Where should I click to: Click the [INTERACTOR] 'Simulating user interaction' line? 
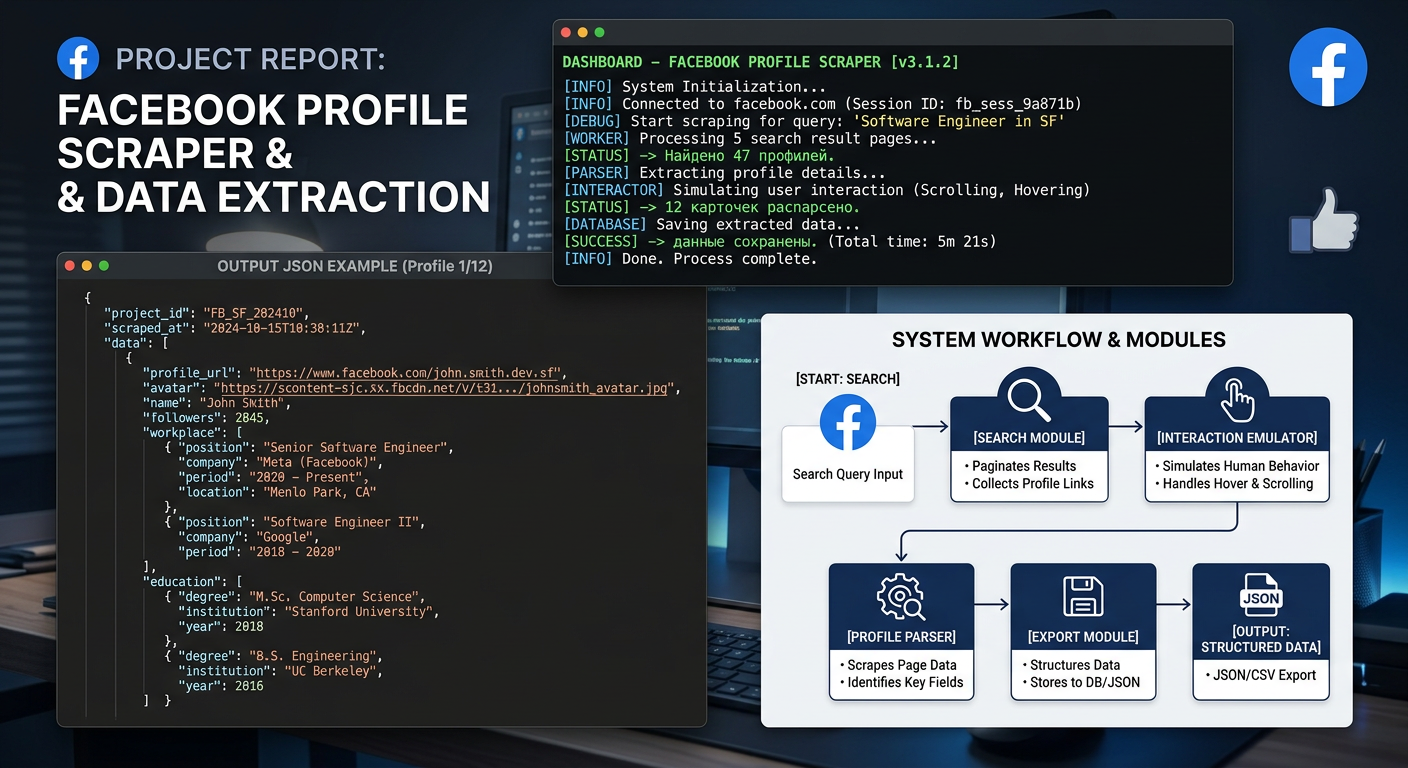point(827,190)
